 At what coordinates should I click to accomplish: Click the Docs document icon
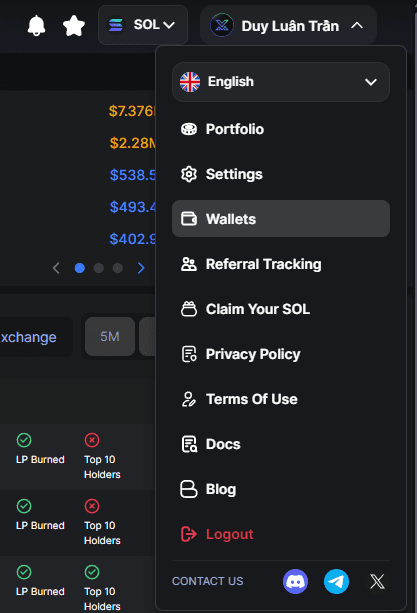click(189, 444)
